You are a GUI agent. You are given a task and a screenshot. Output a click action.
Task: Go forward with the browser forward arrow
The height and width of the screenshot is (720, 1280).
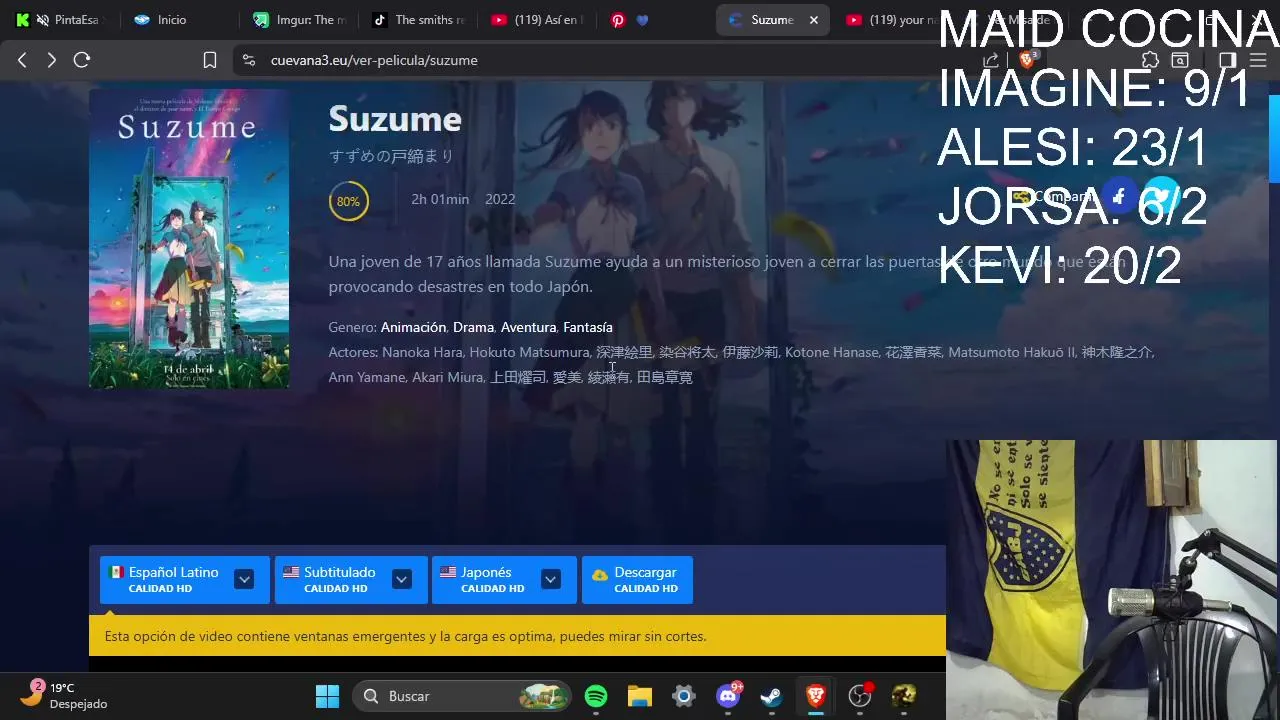tap(51, 60)
